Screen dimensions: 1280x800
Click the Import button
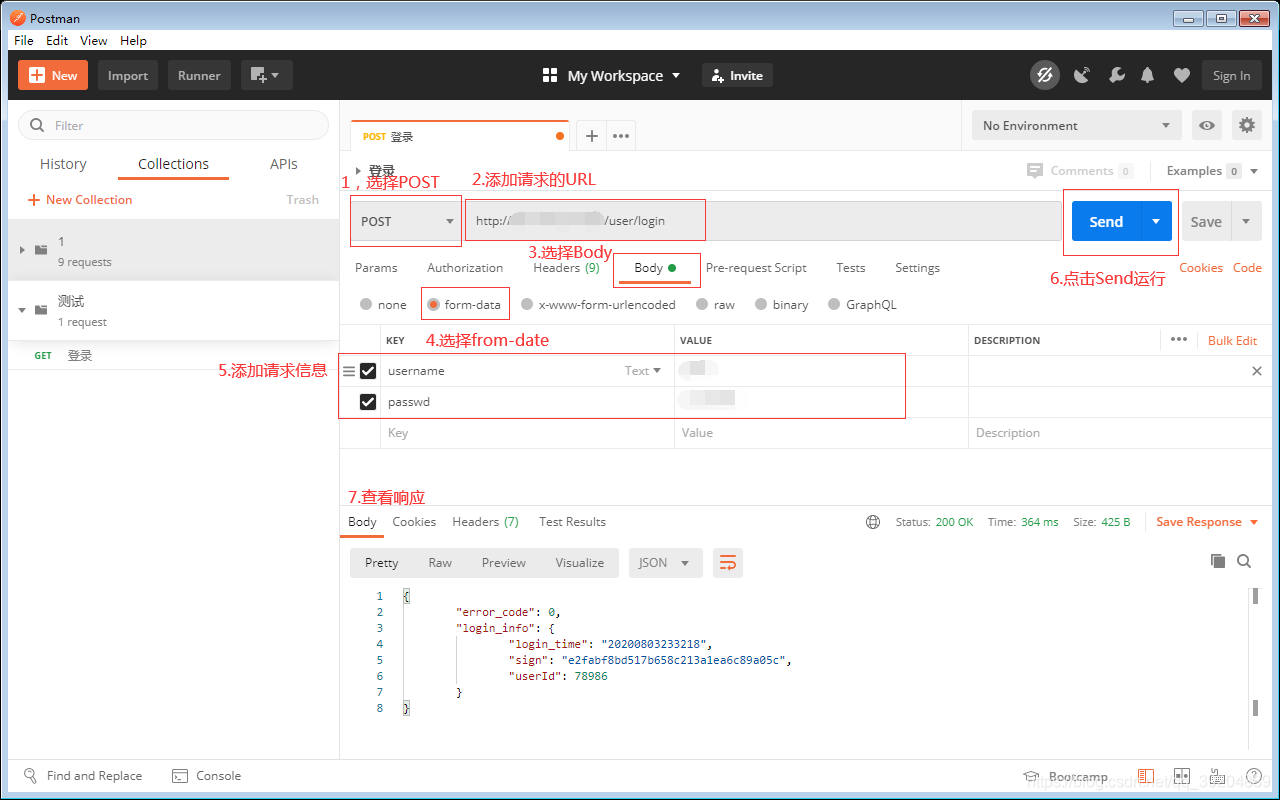point(128,75)
